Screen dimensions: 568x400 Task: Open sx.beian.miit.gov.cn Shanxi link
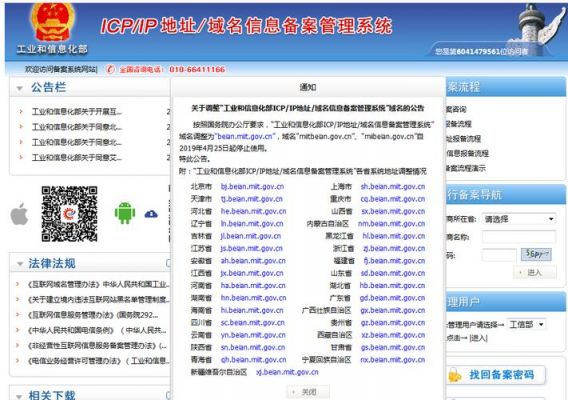pyautogui.click(x=393, y=211)
